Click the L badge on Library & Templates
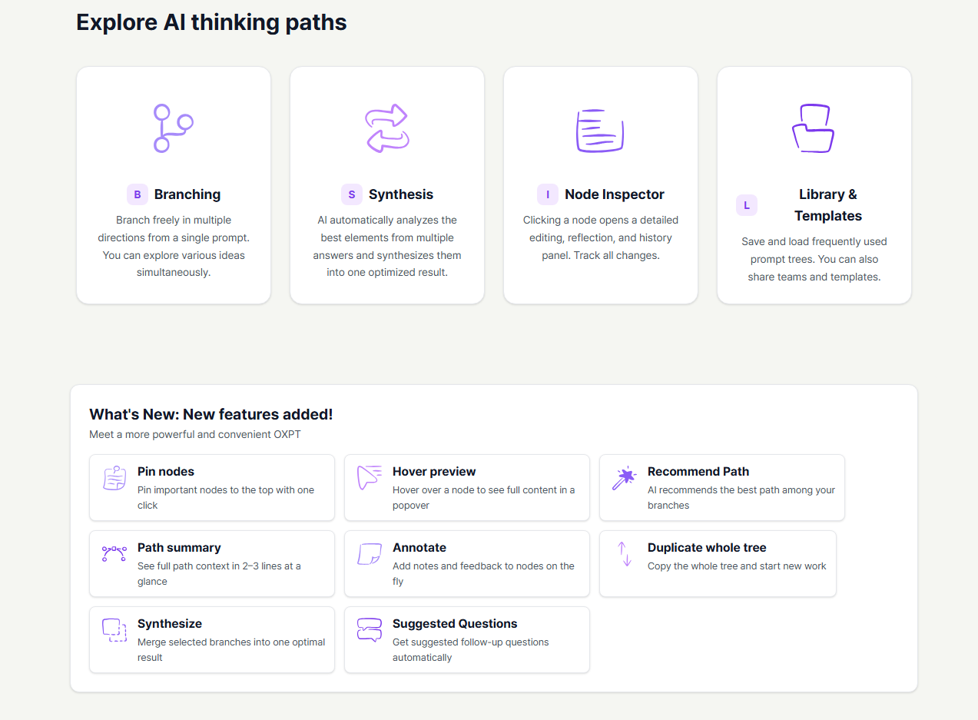 coord(746,204)
